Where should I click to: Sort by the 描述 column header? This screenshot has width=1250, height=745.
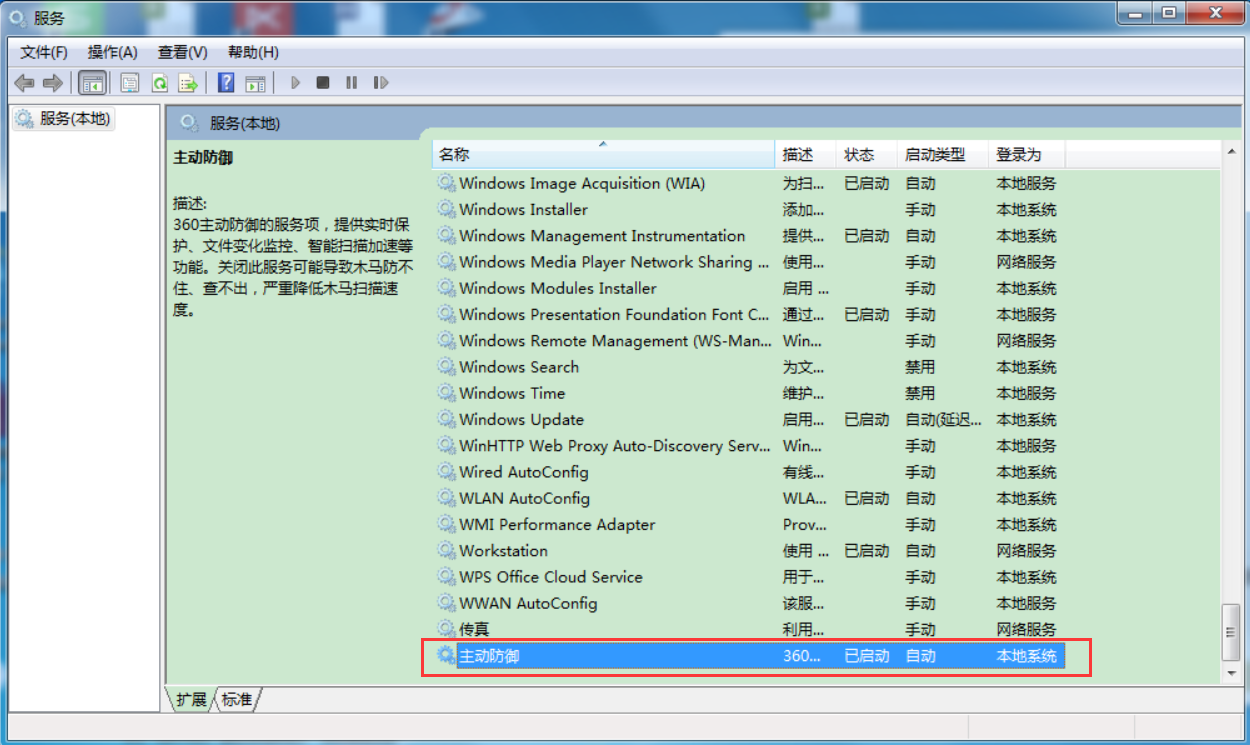pos(805,154)
